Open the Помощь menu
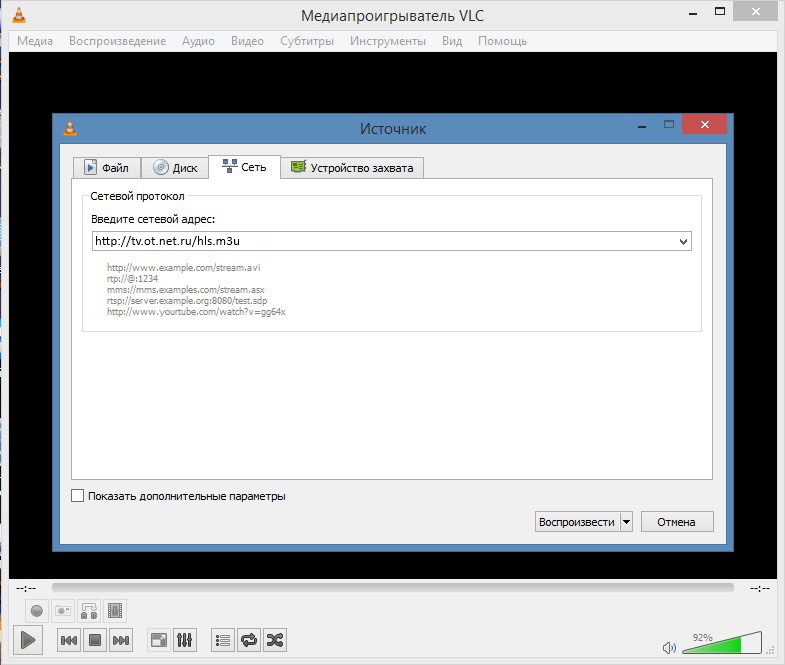785x665 pixels. click(x=502, y=41)
